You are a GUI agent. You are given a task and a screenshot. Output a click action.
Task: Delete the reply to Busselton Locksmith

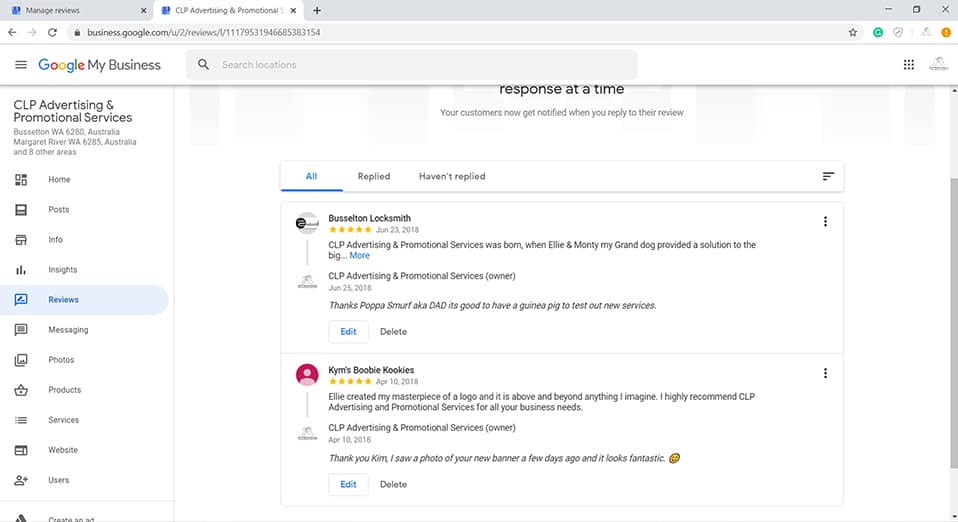[393, 331]
